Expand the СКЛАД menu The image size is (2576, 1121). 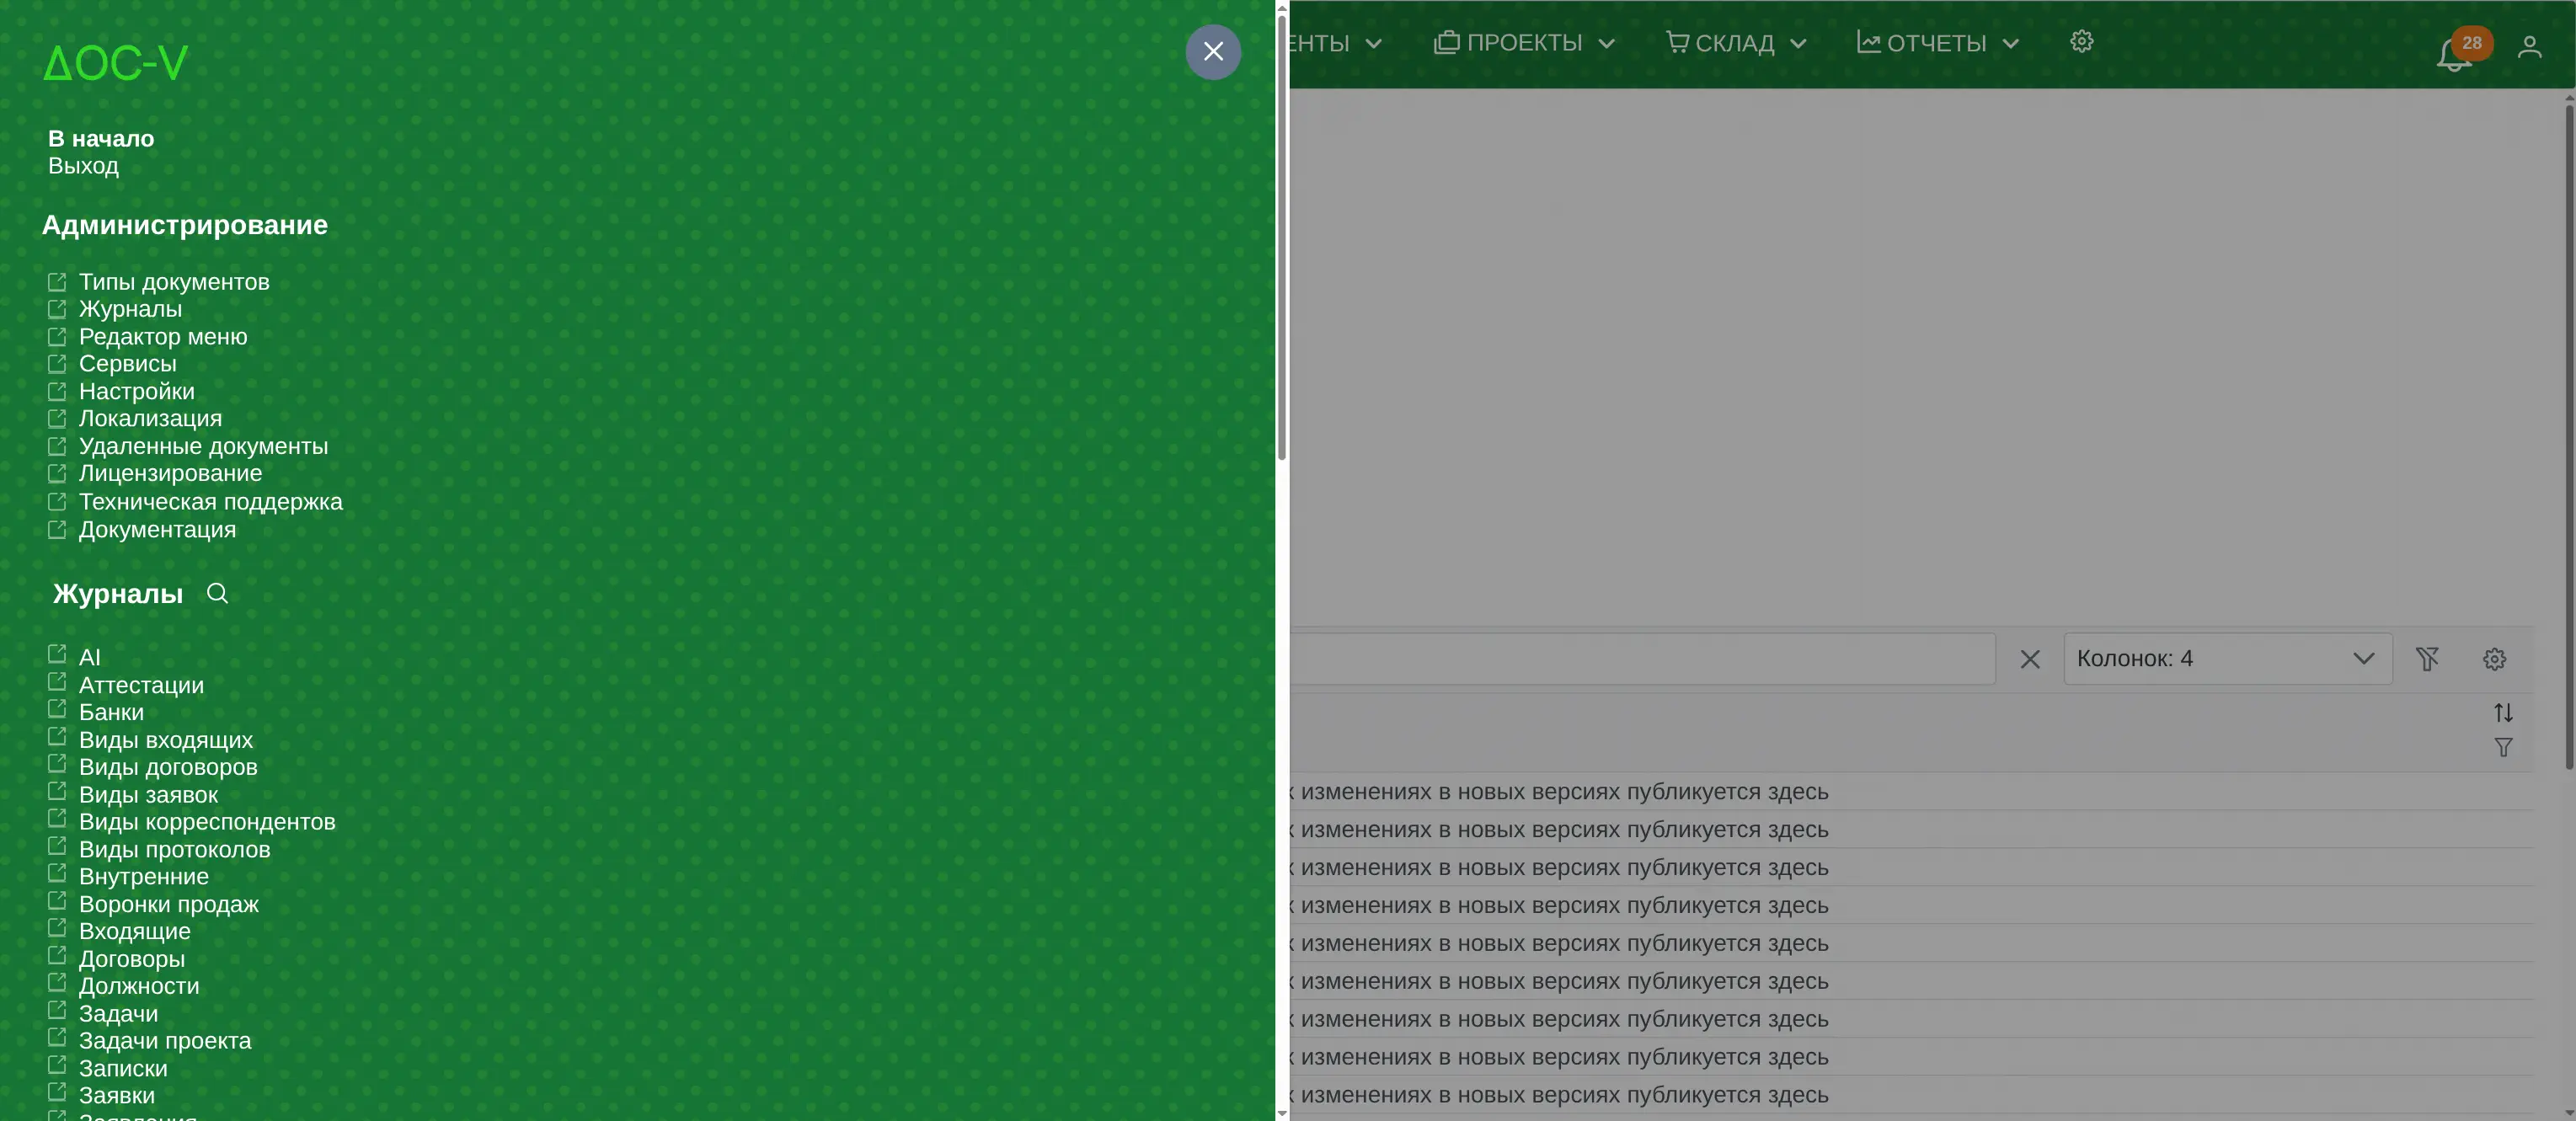coord(1735,43)
